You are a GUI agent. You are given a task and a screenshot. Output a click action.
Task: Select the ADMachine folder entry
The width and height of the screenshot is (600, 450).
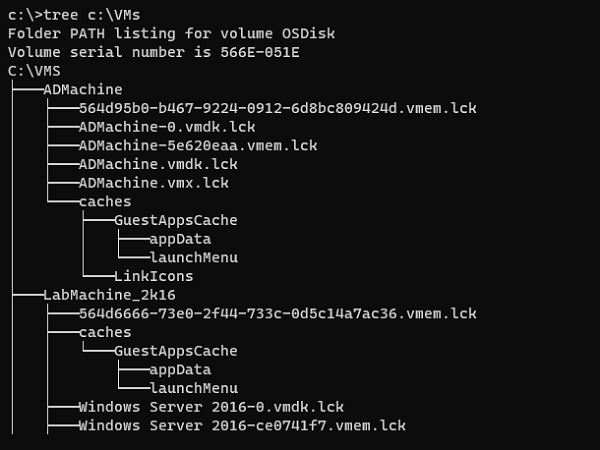(83, 89)
